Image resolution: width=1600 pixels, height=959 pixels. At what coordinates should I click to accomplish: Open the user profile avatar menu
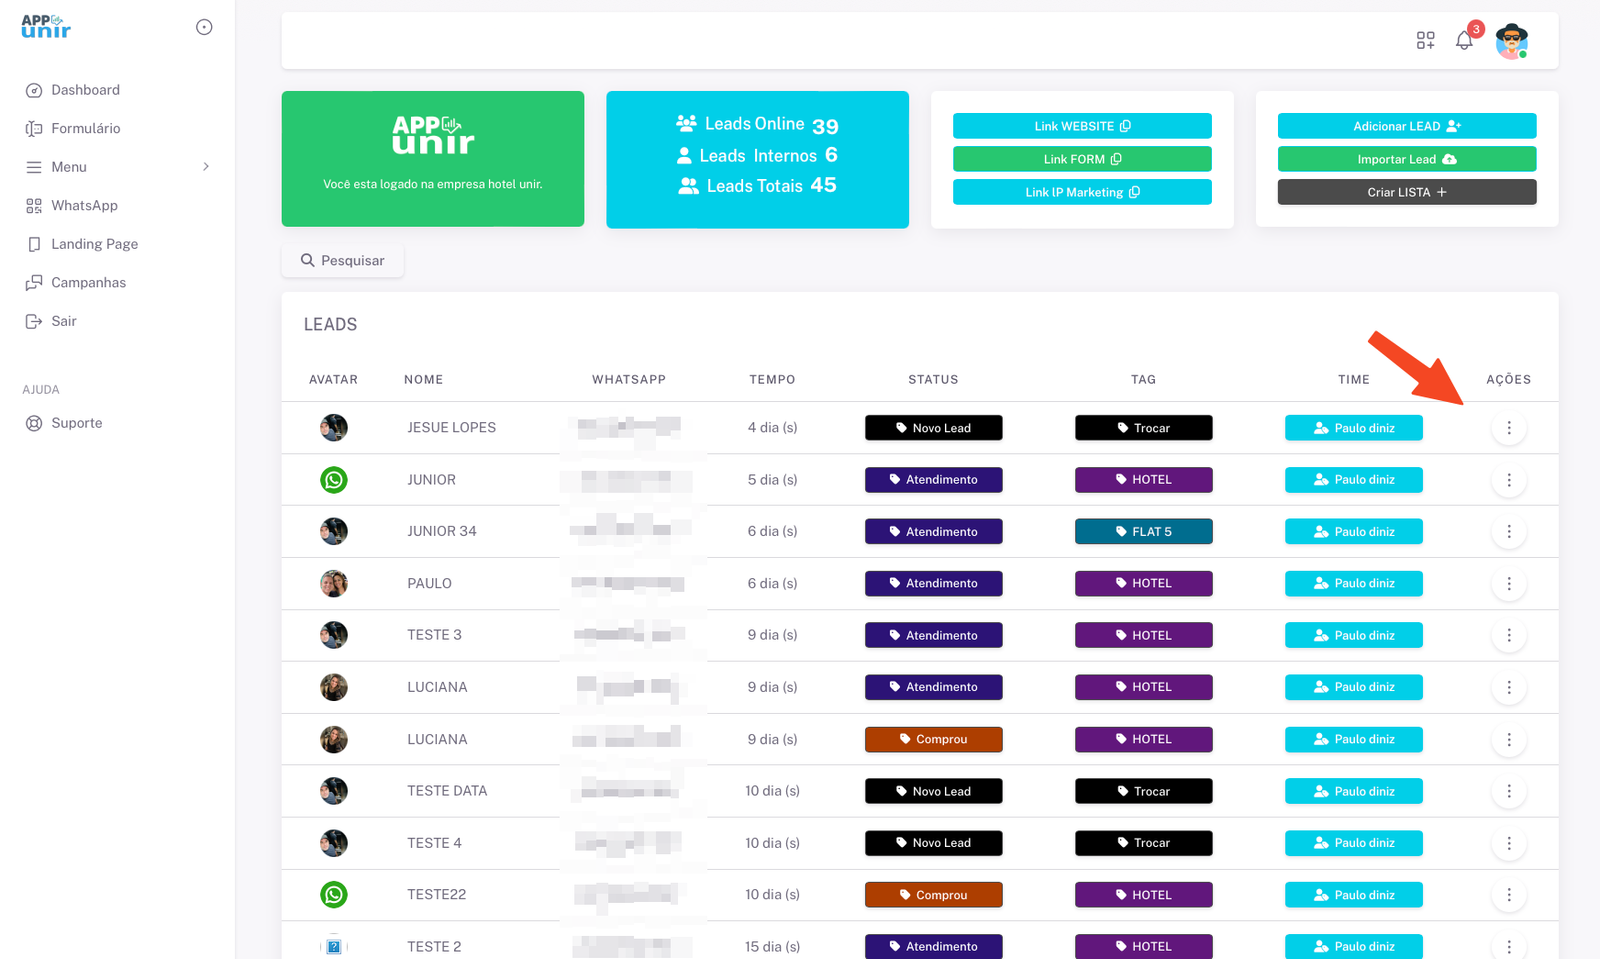(1511, 41)
